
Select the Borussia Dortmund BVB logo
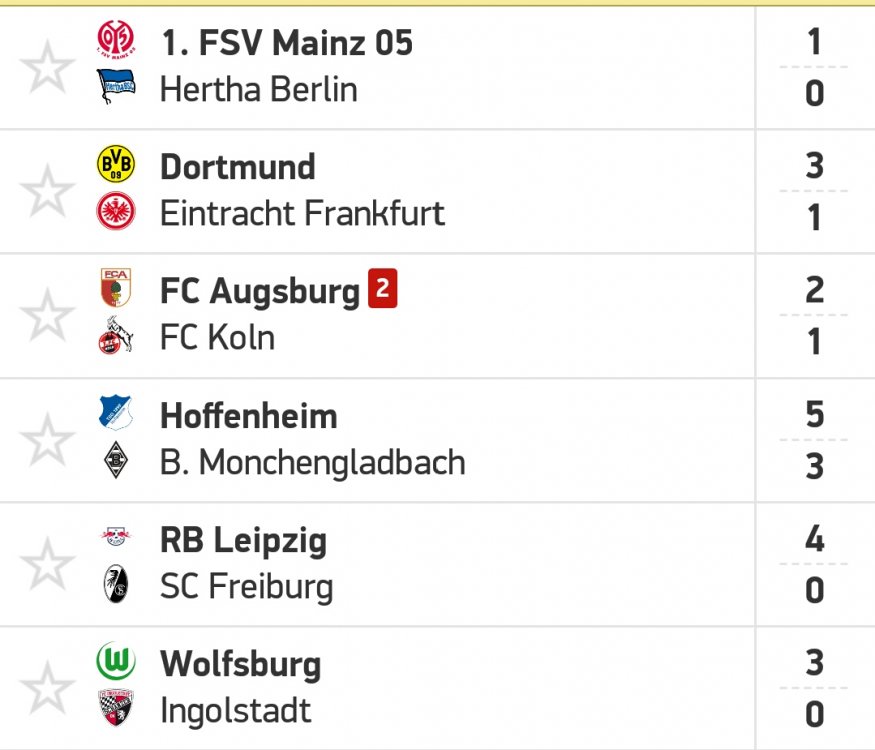pos(116,164)
